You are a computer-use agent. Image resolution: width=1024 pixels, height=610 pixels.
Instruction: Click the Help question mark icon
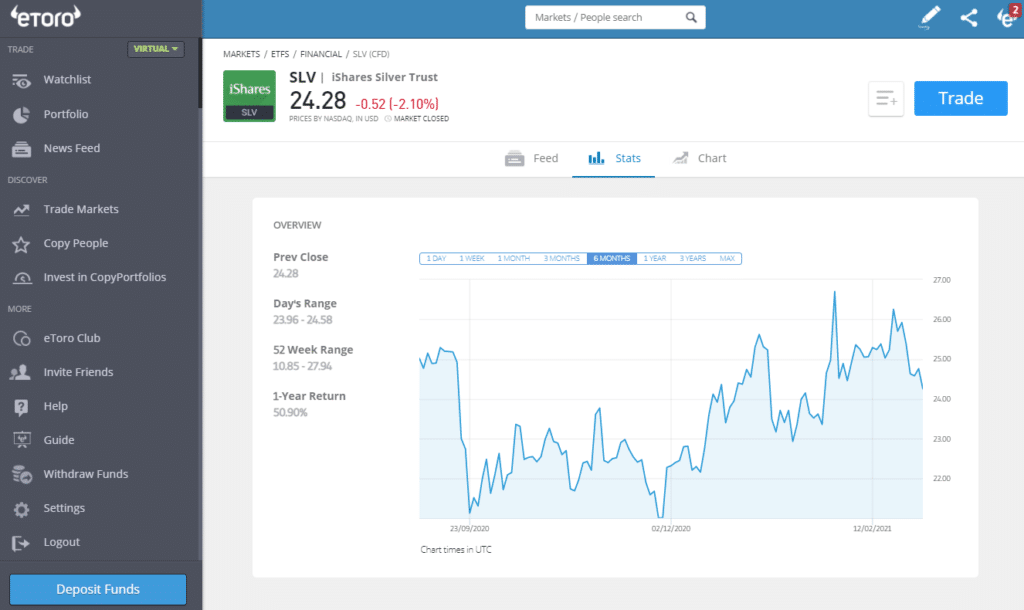tap(21, 407)
